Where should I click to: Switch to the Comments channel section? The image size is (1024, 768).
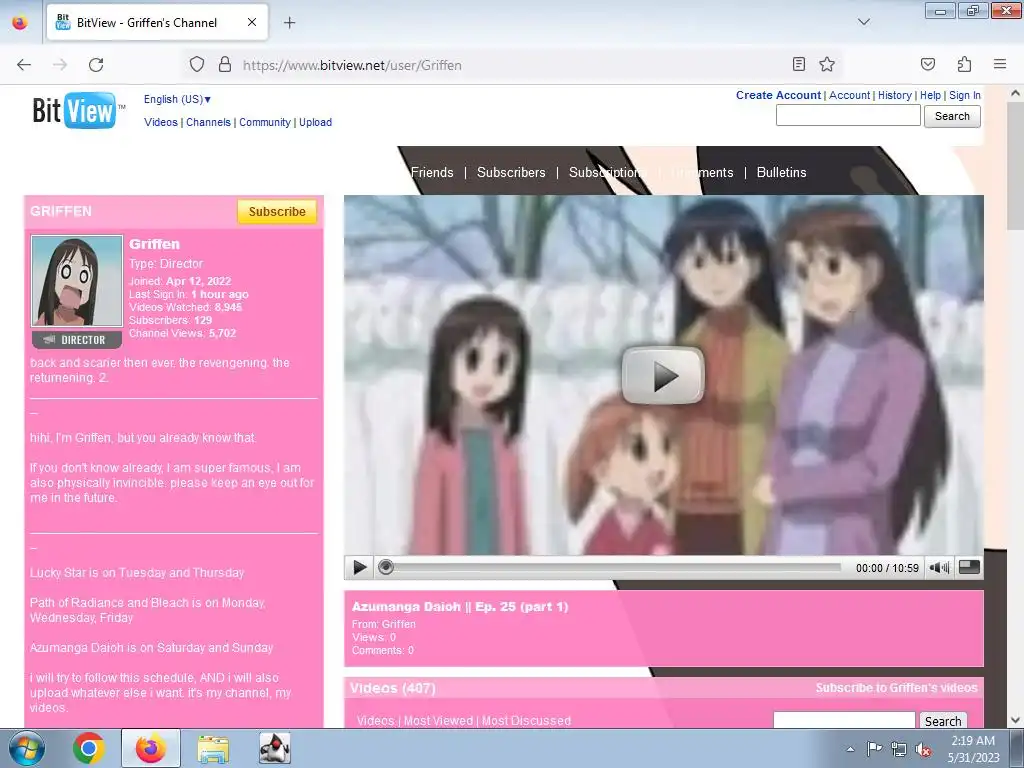point(701,172)
